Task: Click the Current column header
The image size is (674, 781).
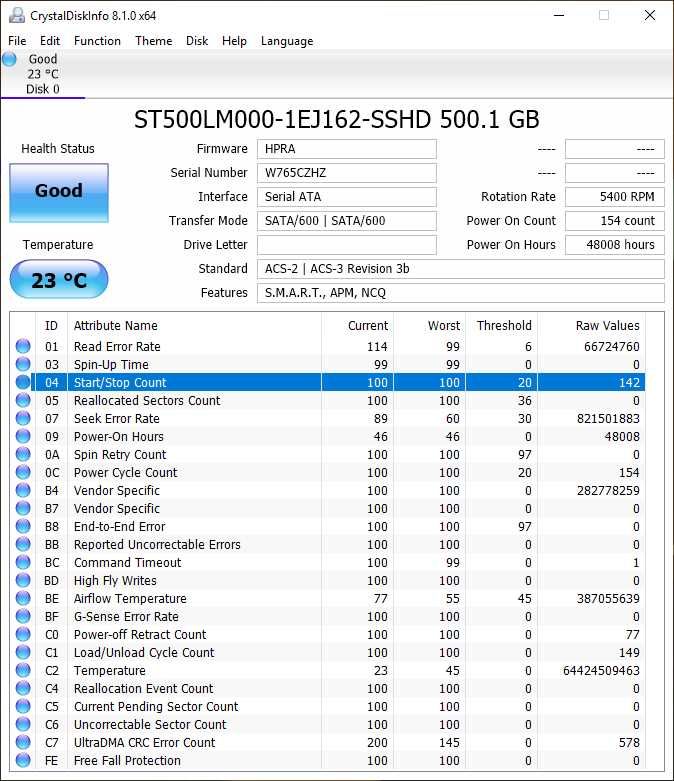Action: 358,325
